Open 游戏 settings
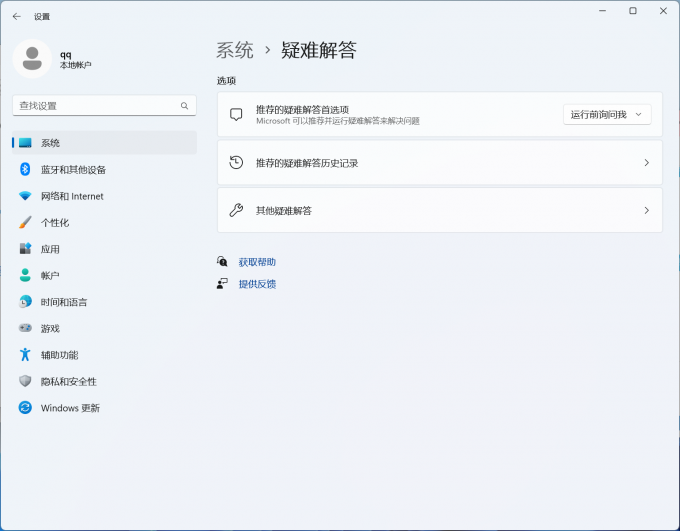680x531 pixels. 105,328
